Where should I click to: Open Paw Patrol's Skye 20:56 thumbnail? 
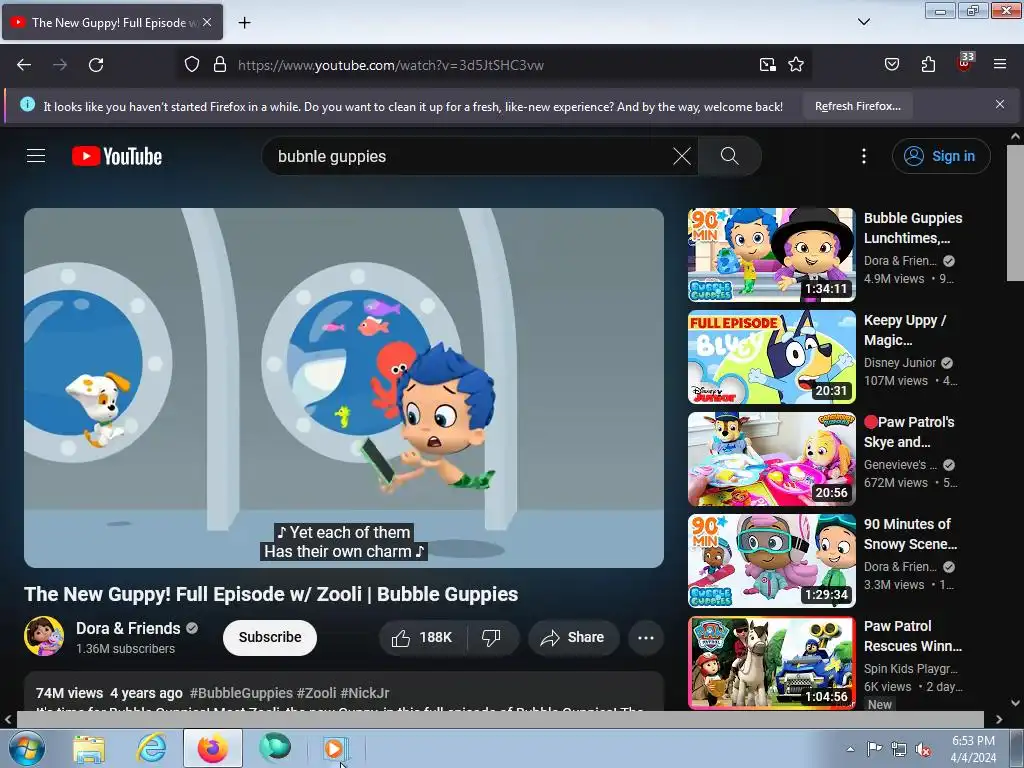771,458
